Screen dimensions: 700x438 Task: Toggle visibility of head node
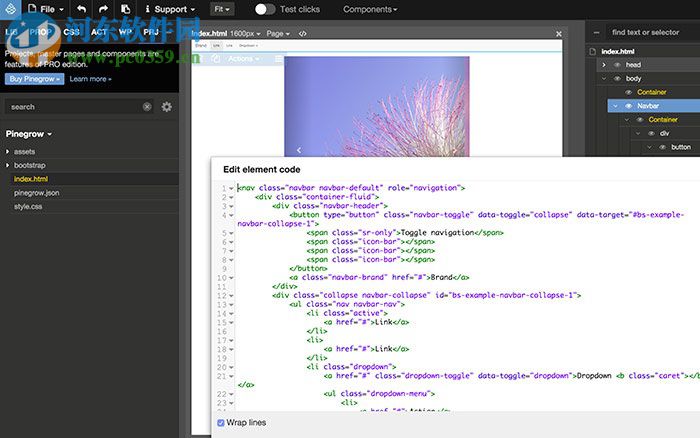pyautogui.click(x=617, y=65)
